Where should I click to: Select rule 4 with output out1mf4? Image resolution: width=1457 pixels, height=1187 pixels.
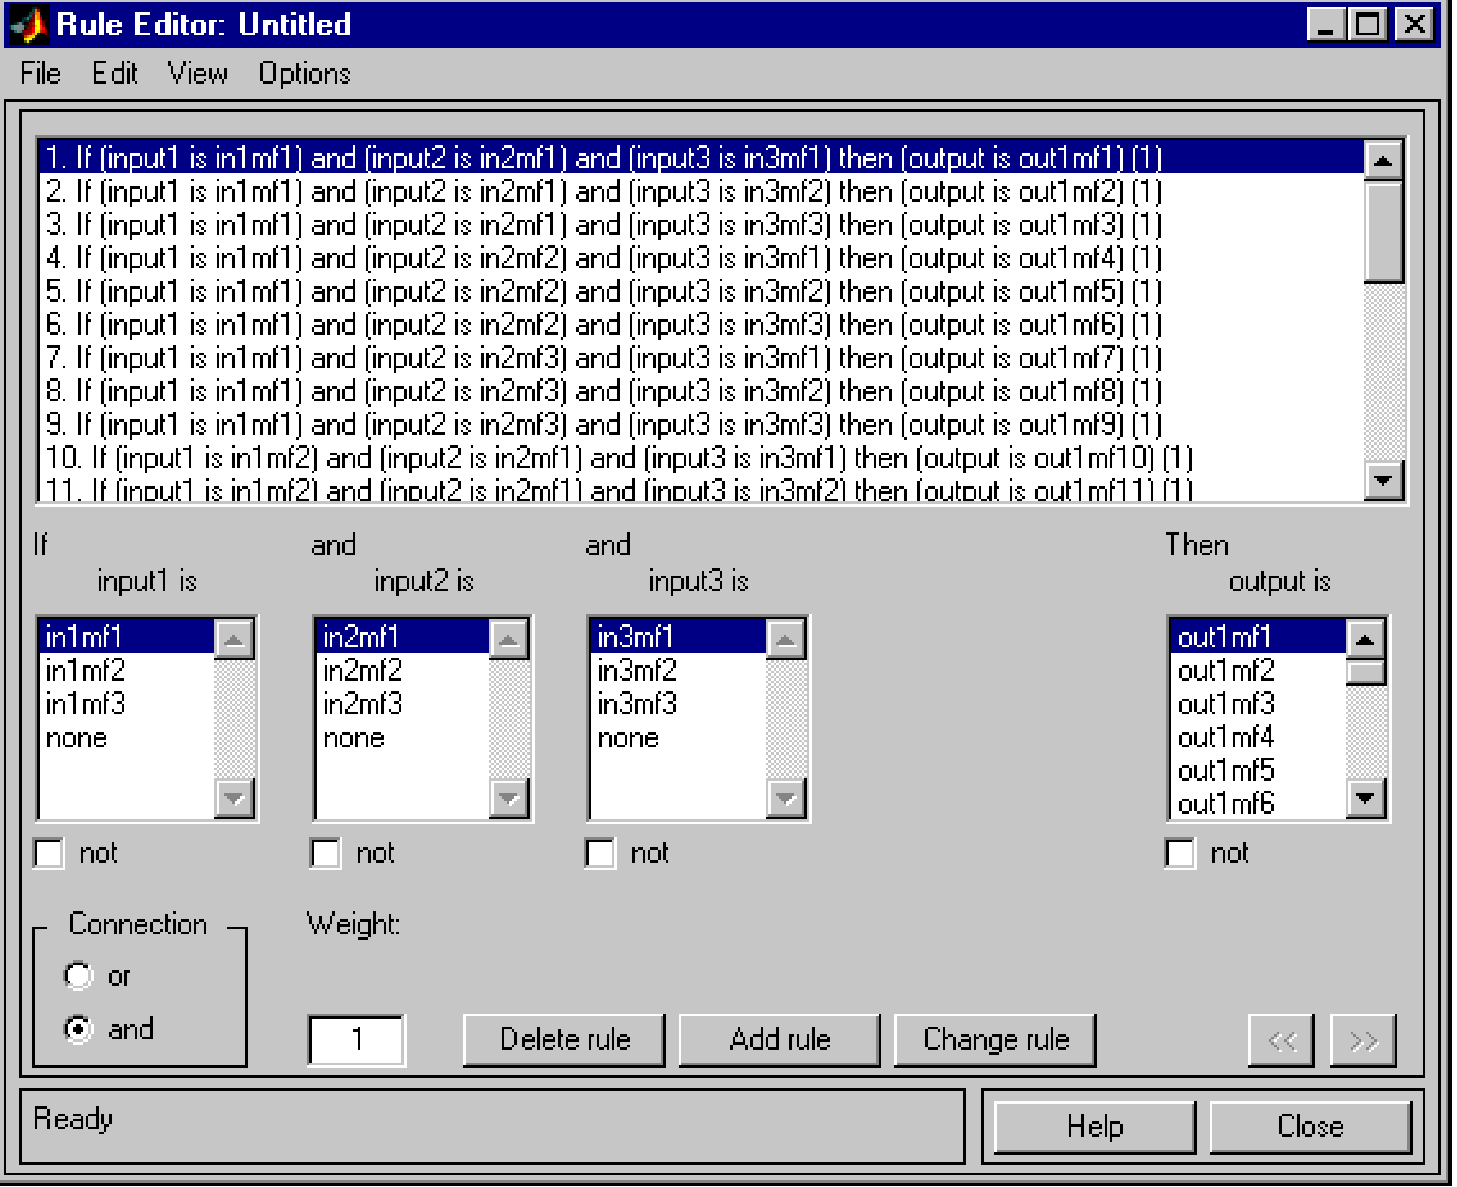pyautogui.click(x=701, y=258)
